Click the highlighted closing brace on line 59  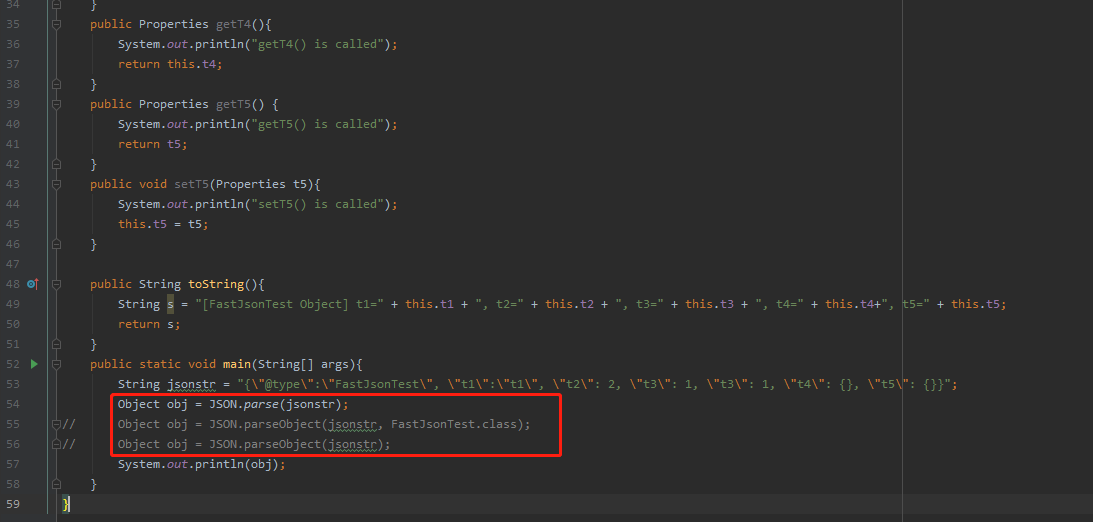point(66,504)
